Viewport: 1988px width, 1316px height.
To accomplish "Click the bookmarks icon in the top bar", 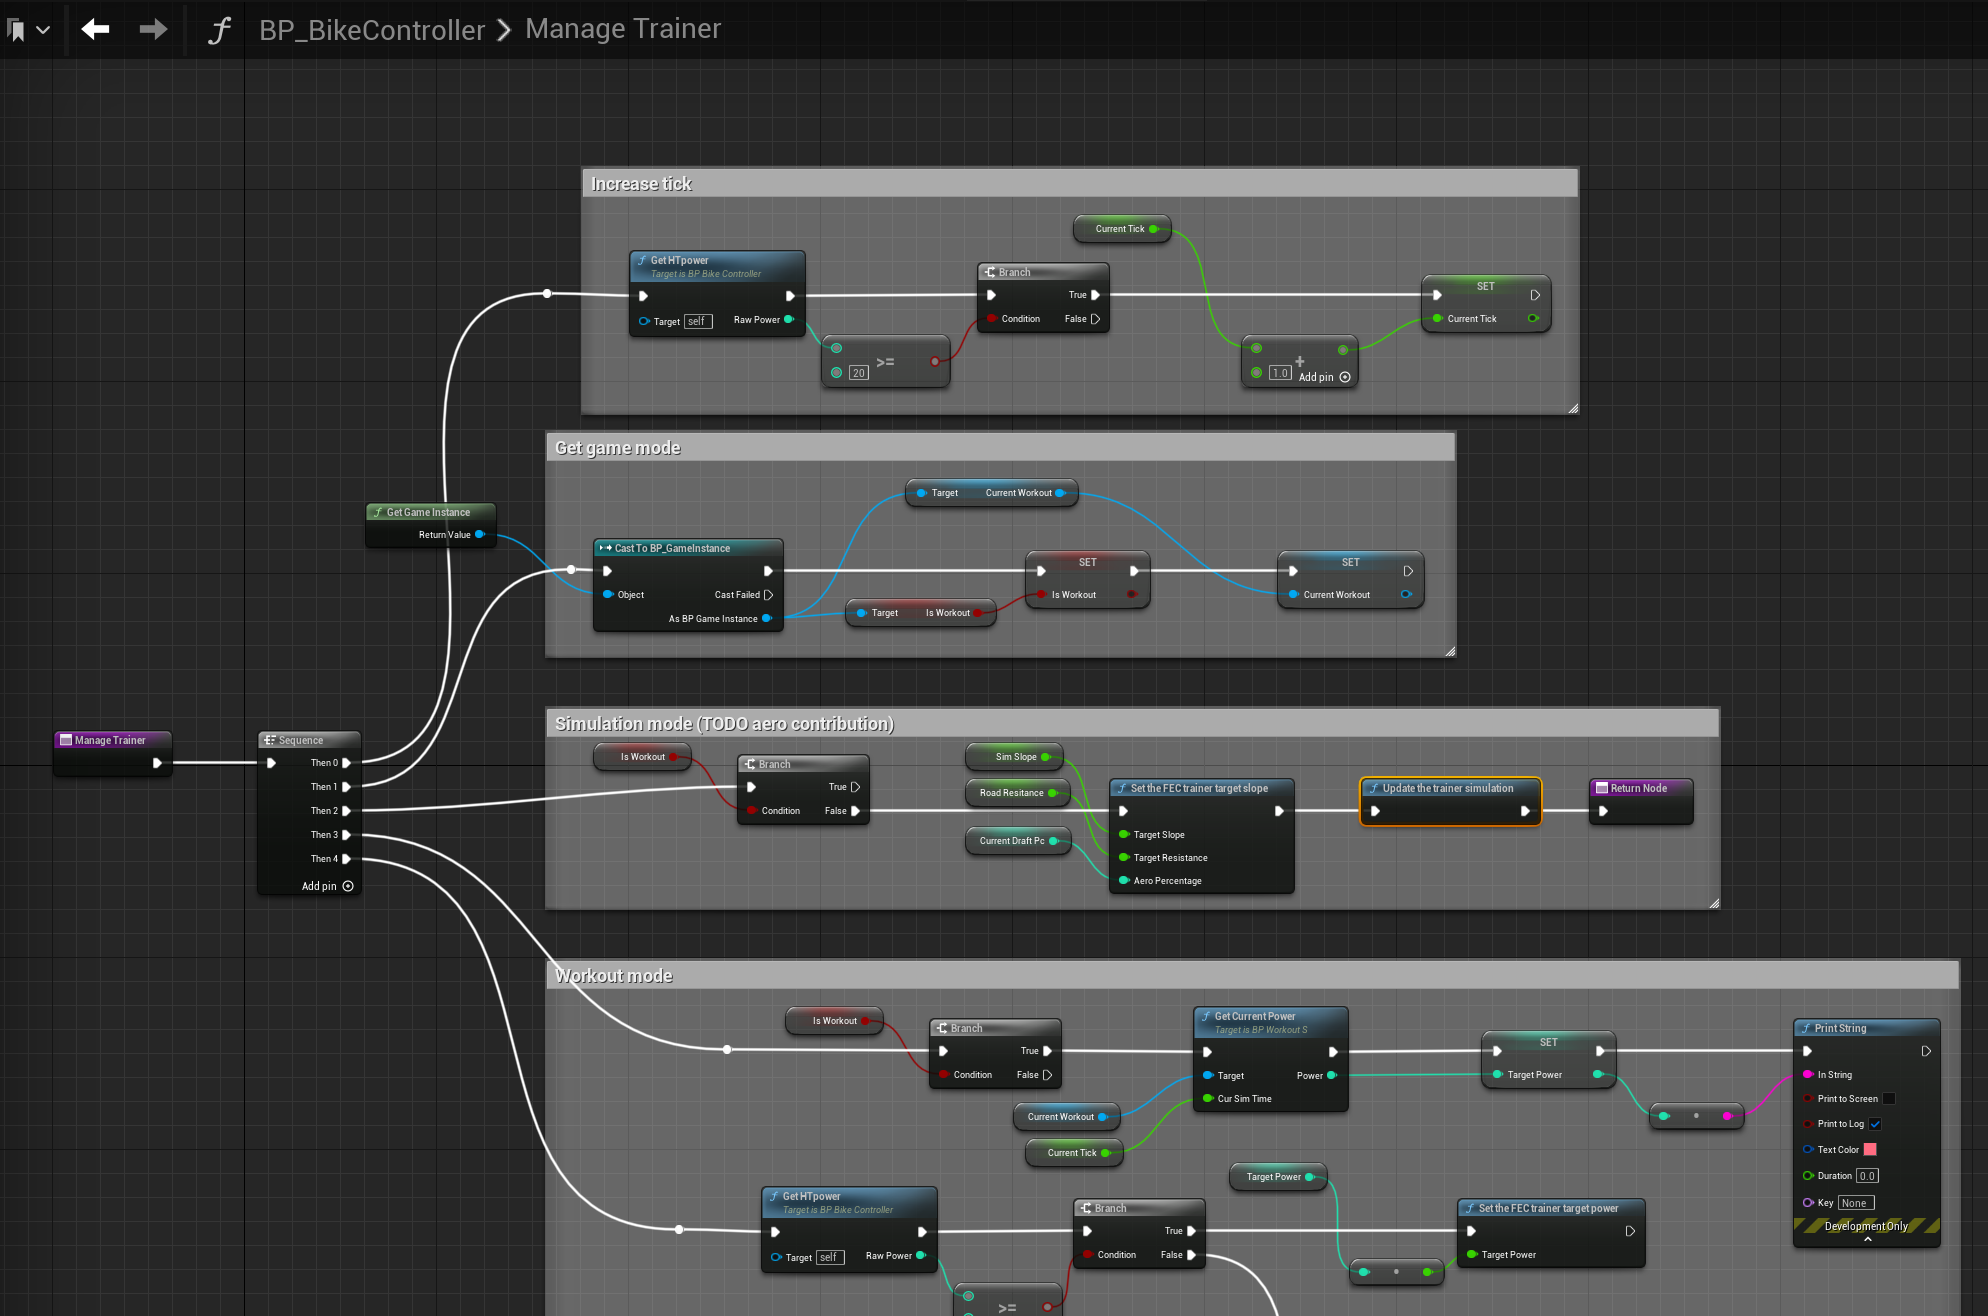I will [16, 30].
